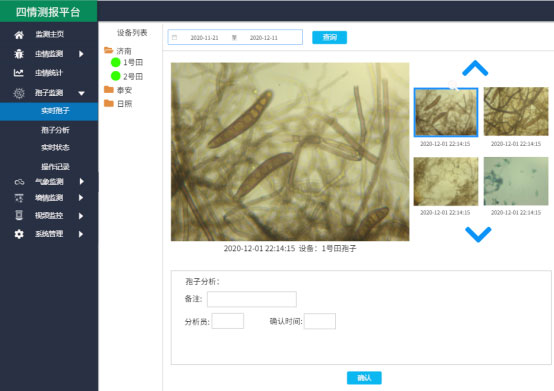Open 虫情统计 menu entry
The image size is (554, 391).
49,73
